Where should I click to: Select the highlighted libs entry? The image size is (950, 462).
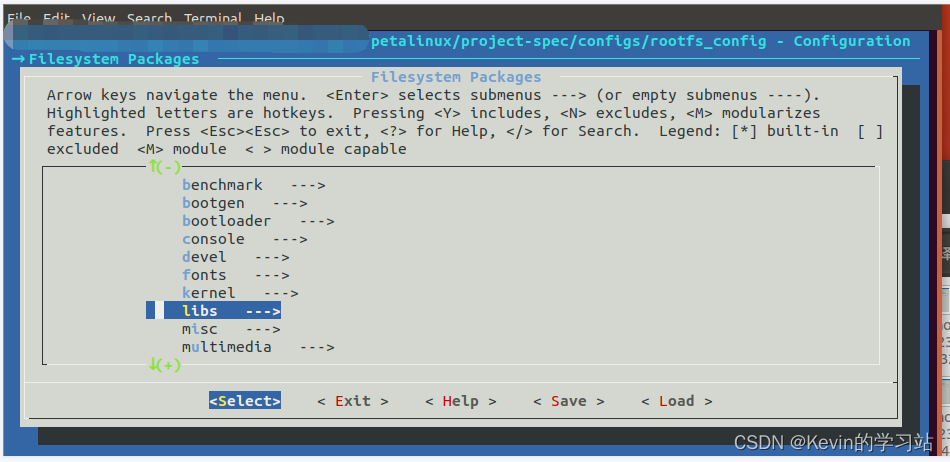pos(213,311)
